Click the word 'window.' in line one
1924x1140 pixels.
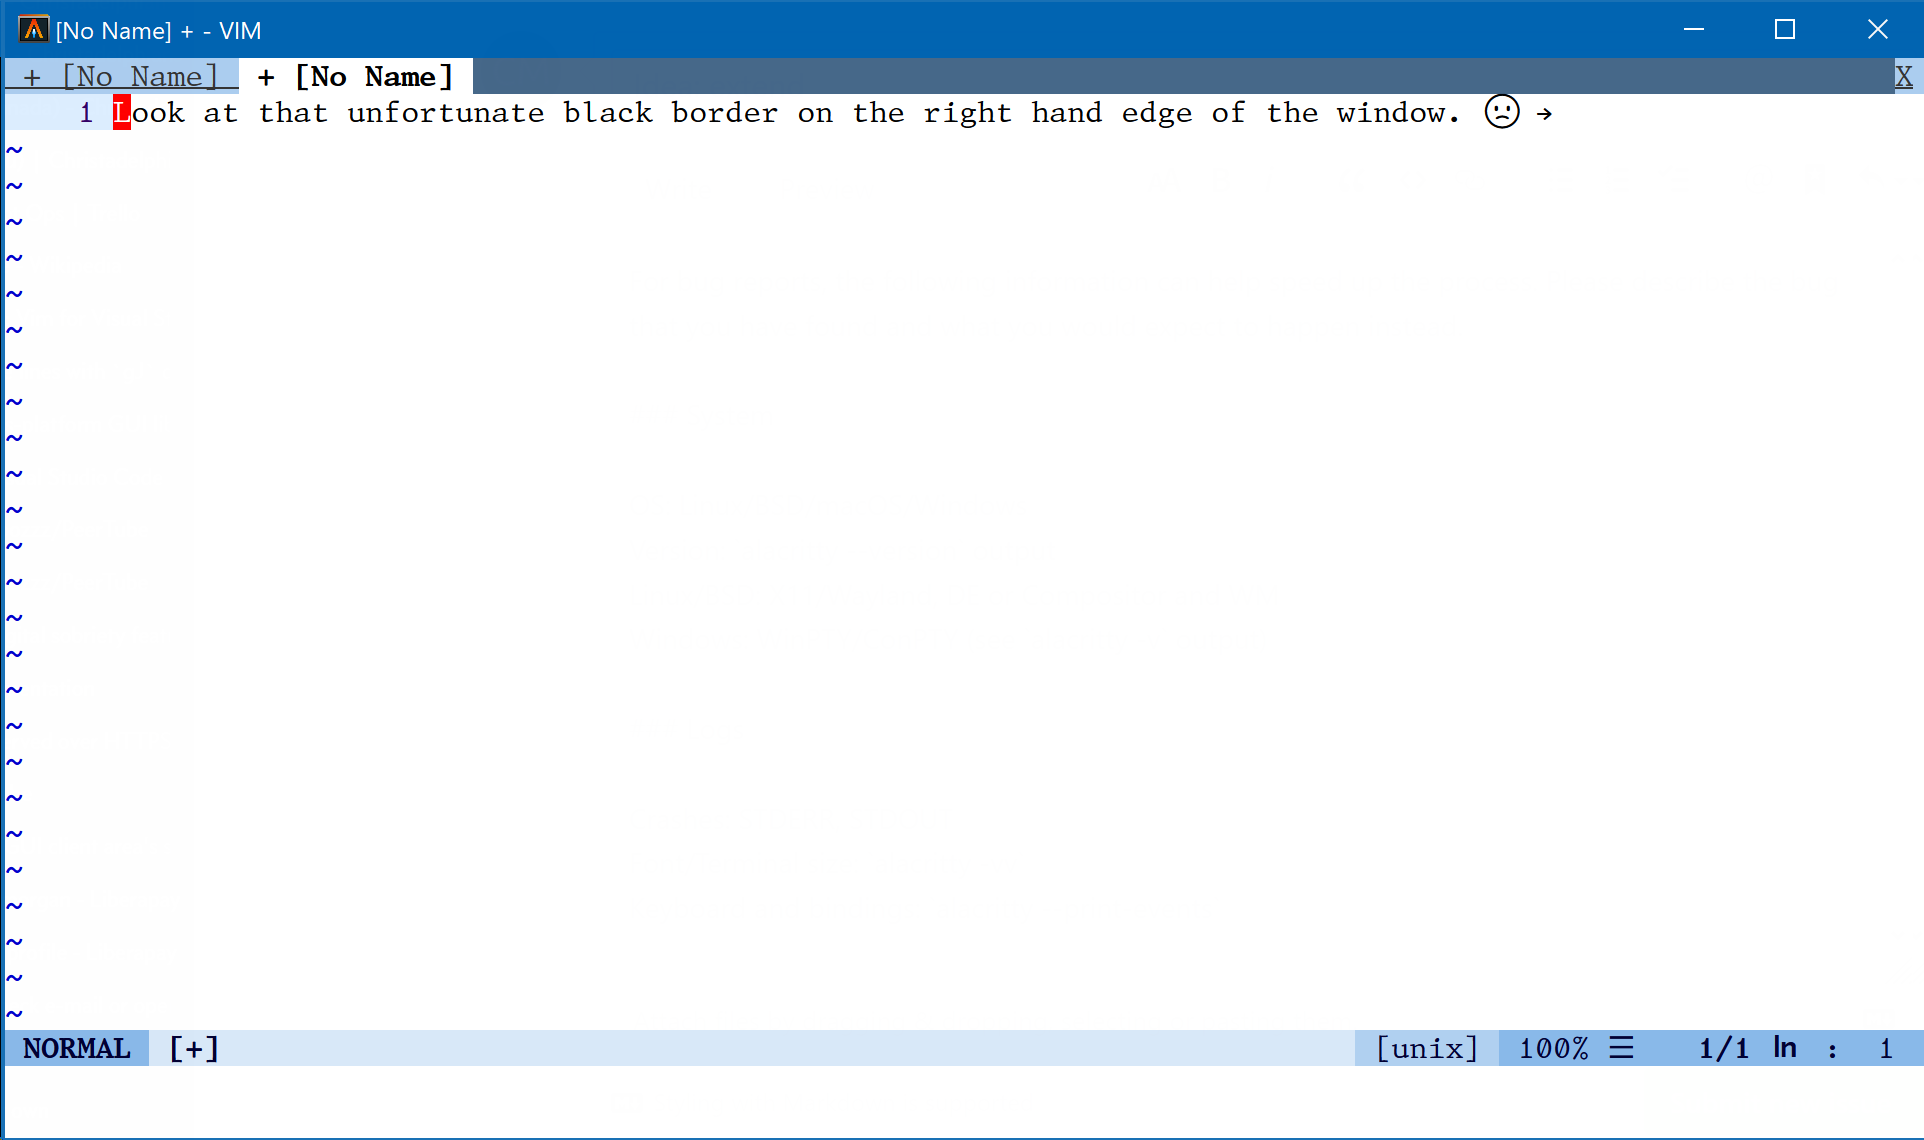pos(1398,113)
